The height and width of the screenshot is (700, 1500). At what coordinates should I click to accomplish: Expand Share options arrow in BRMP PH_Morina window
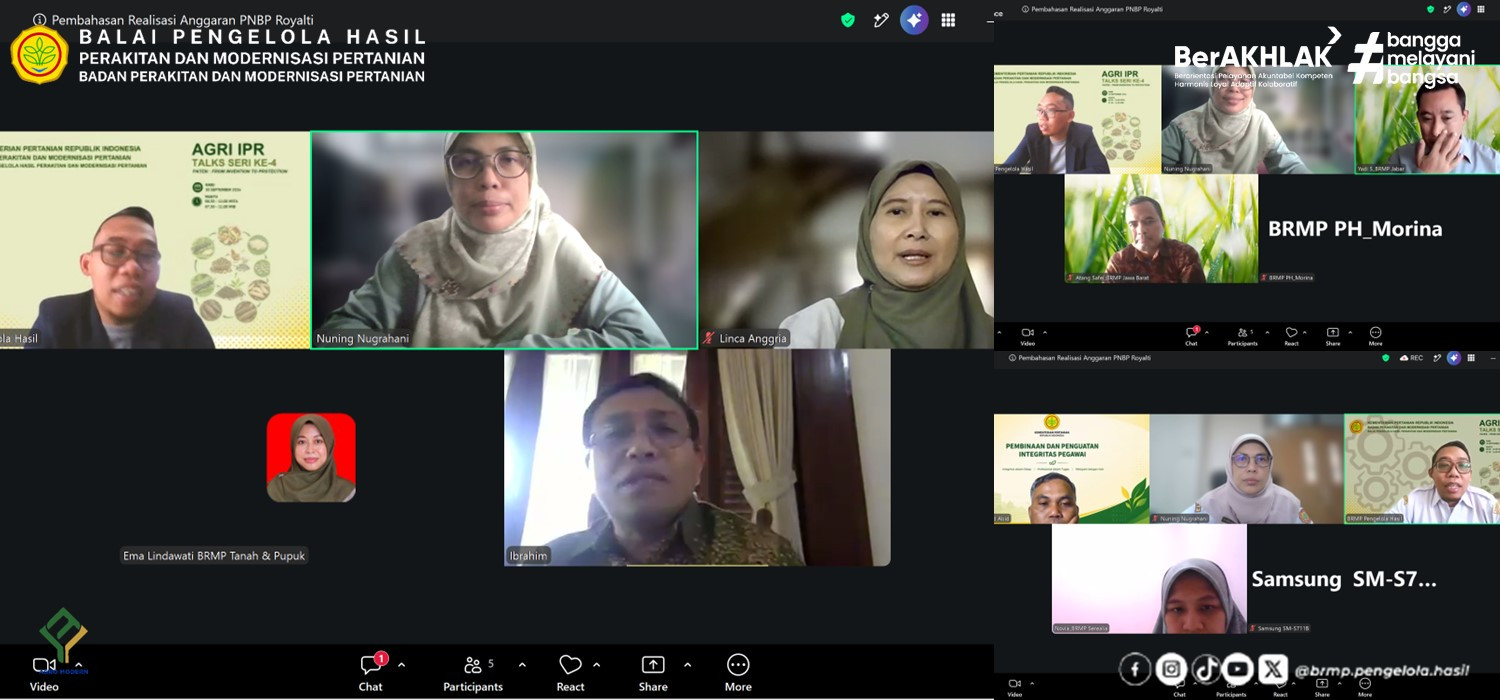coord(1350,332)
